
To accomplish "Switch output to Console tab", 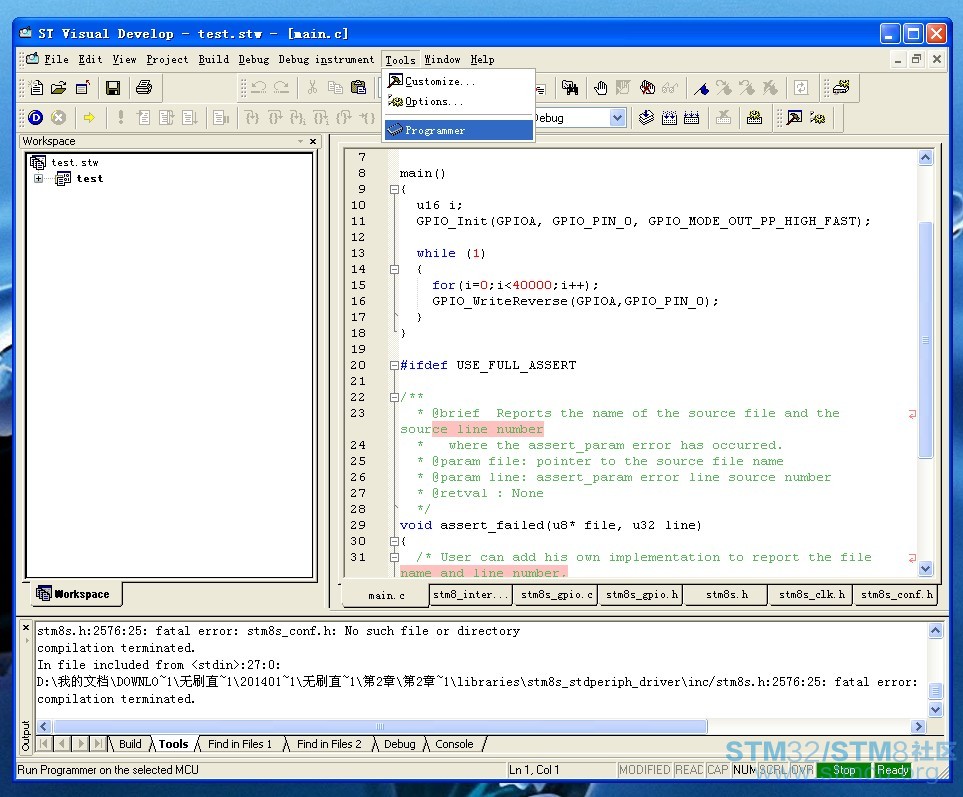I will pyautogui.click(x=454, y=744).
